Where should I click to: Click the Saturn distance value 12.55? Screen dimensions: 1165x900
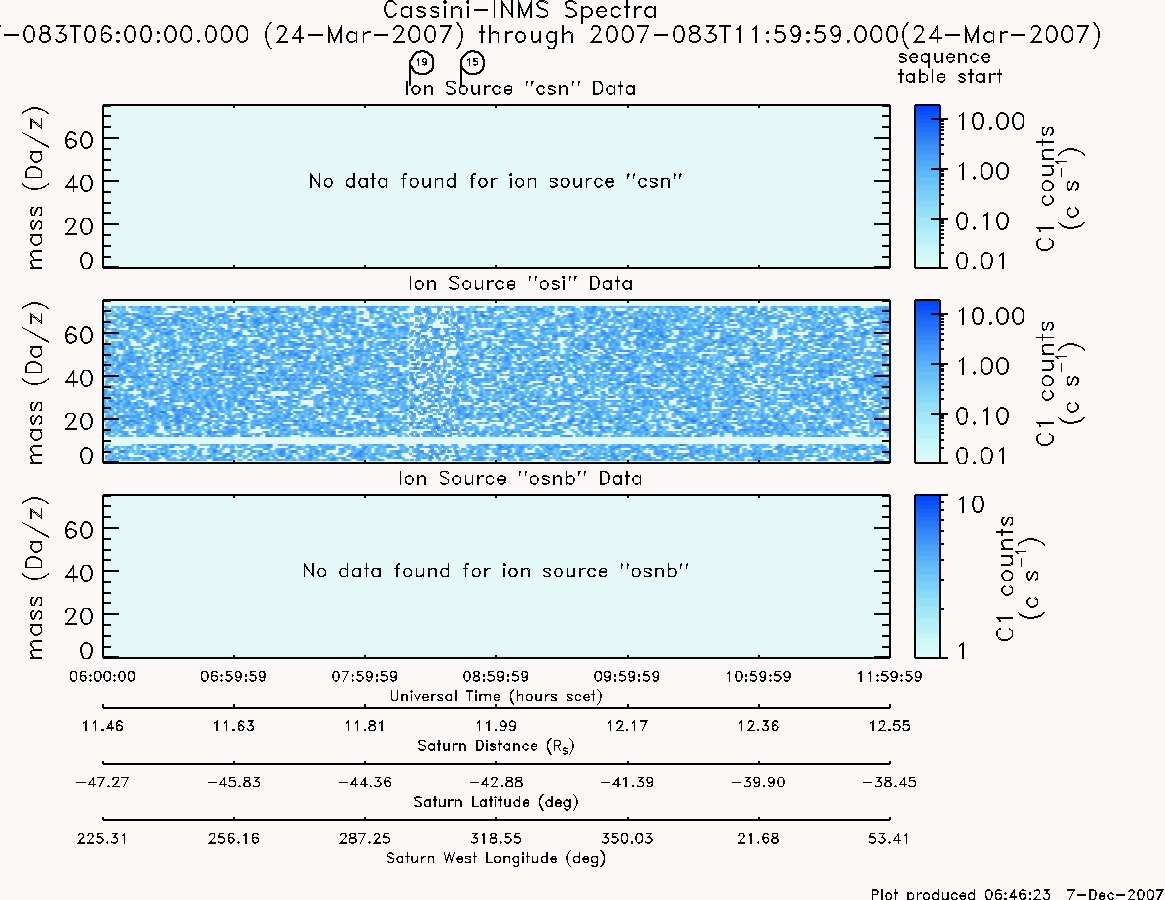click(x=889, y=726)
